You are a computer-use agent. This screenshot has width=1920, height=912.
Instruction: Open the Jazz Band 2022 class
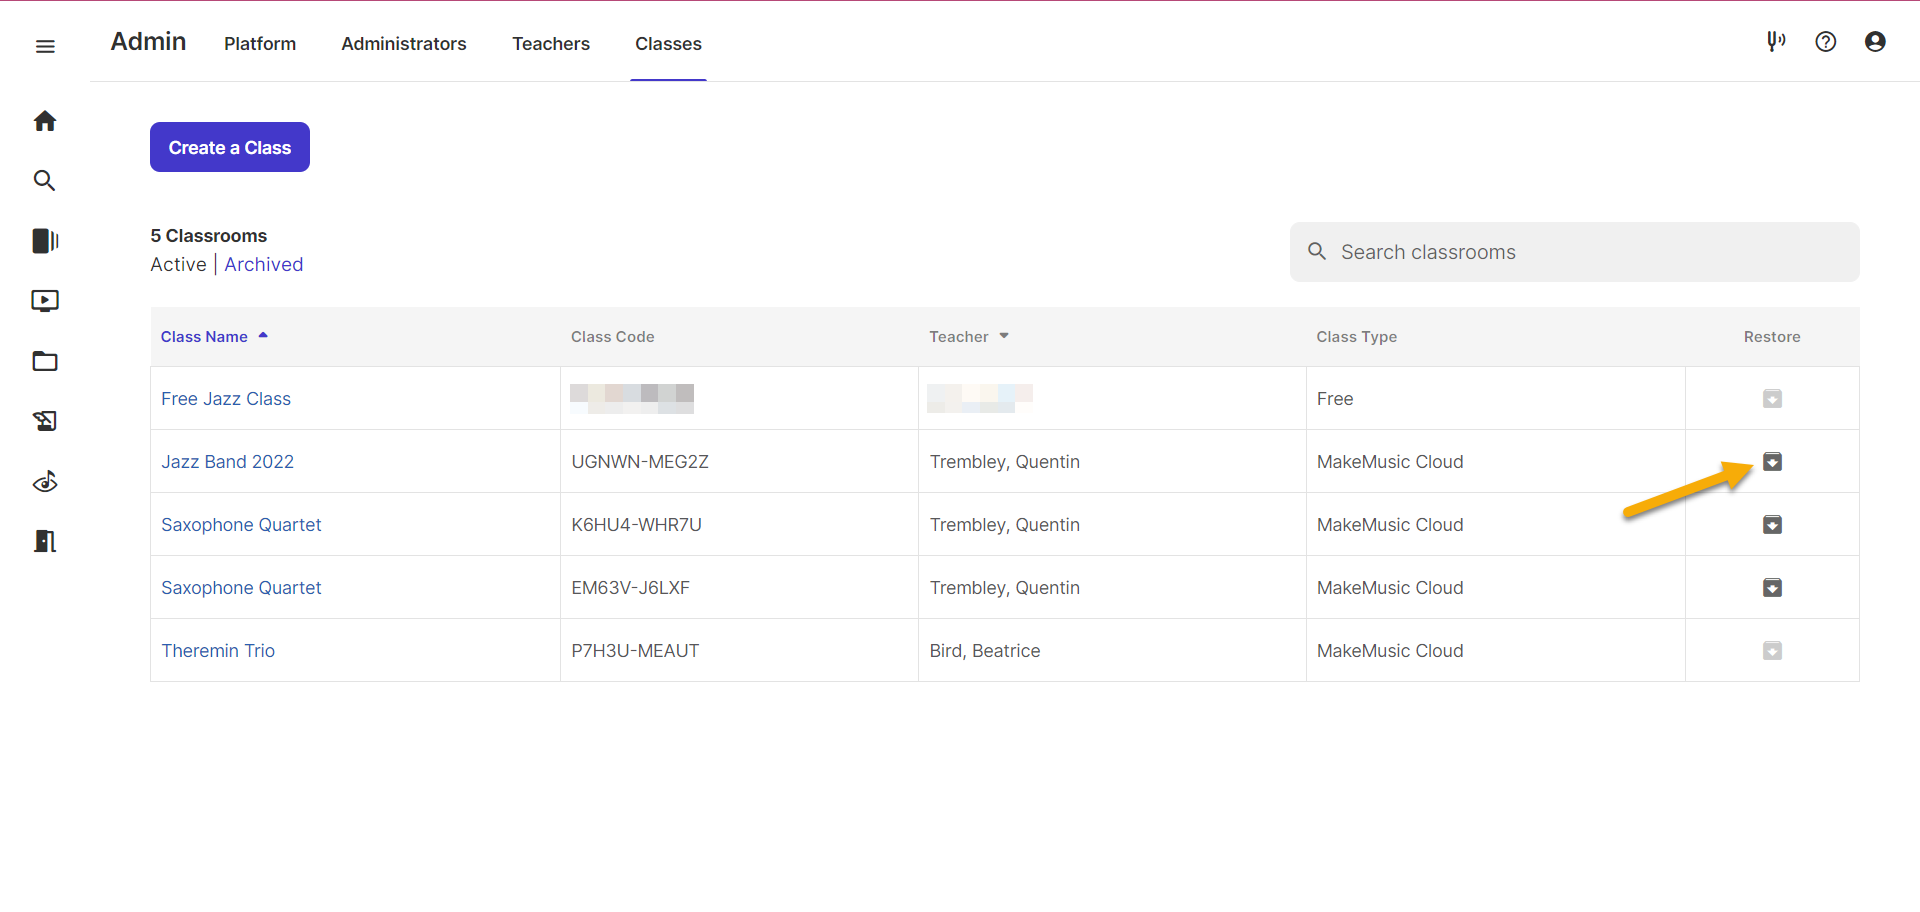click(228, 462)
